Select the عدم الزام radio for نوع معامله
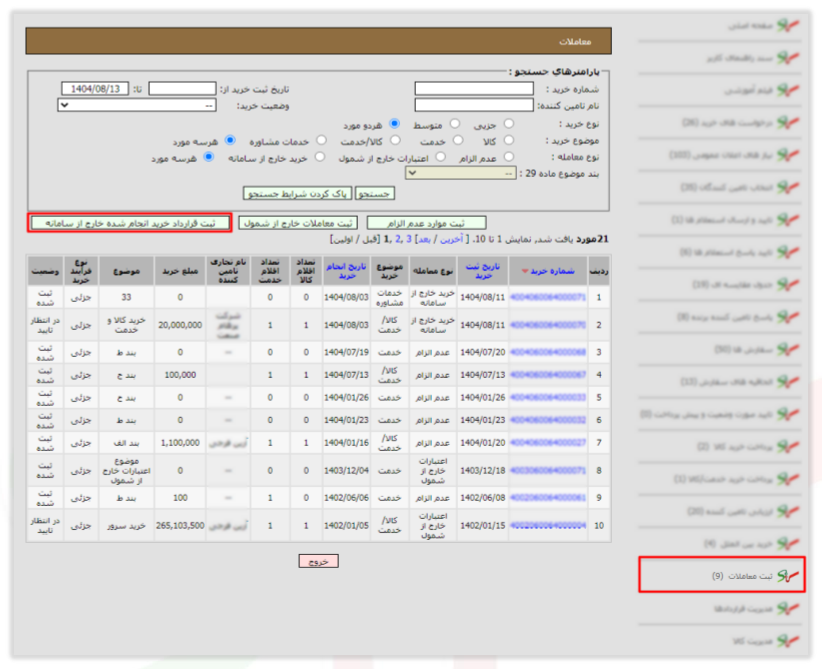This screenshot has width=822, height=669. [509, 157]
